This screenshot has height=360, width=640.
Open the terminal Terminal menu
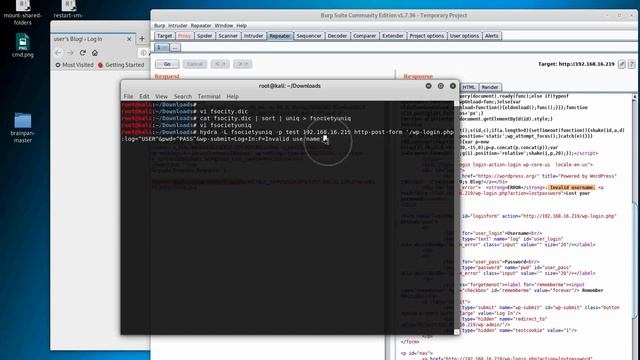click(x=209, y=96)
